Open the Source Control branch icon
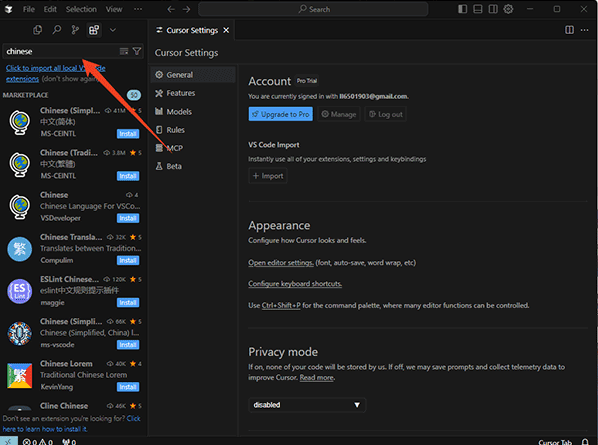The height and width of the screenshot is (445, 598). [x=75, y=30]
